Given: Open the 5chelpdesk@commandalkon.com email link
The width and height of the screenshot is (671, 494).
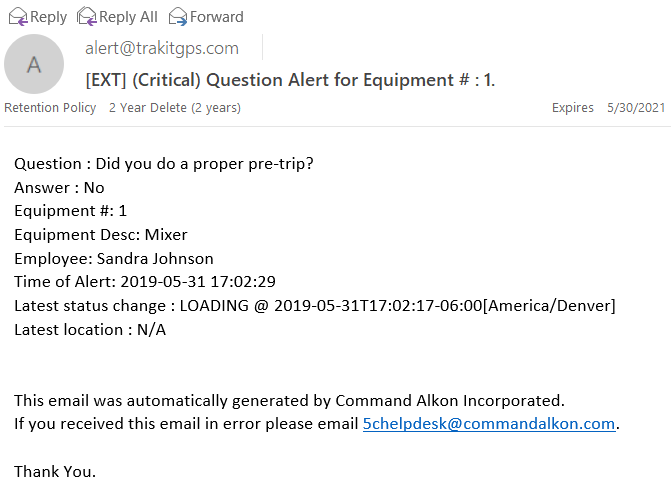Looking at the screenshot, I should (x=489, y=424).
